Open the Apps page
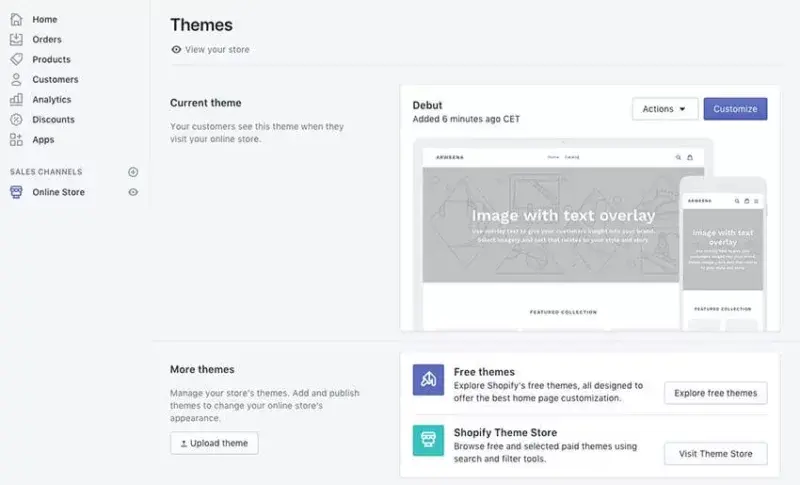The height and width of the screenshot is (485, 800). point(43,140)
